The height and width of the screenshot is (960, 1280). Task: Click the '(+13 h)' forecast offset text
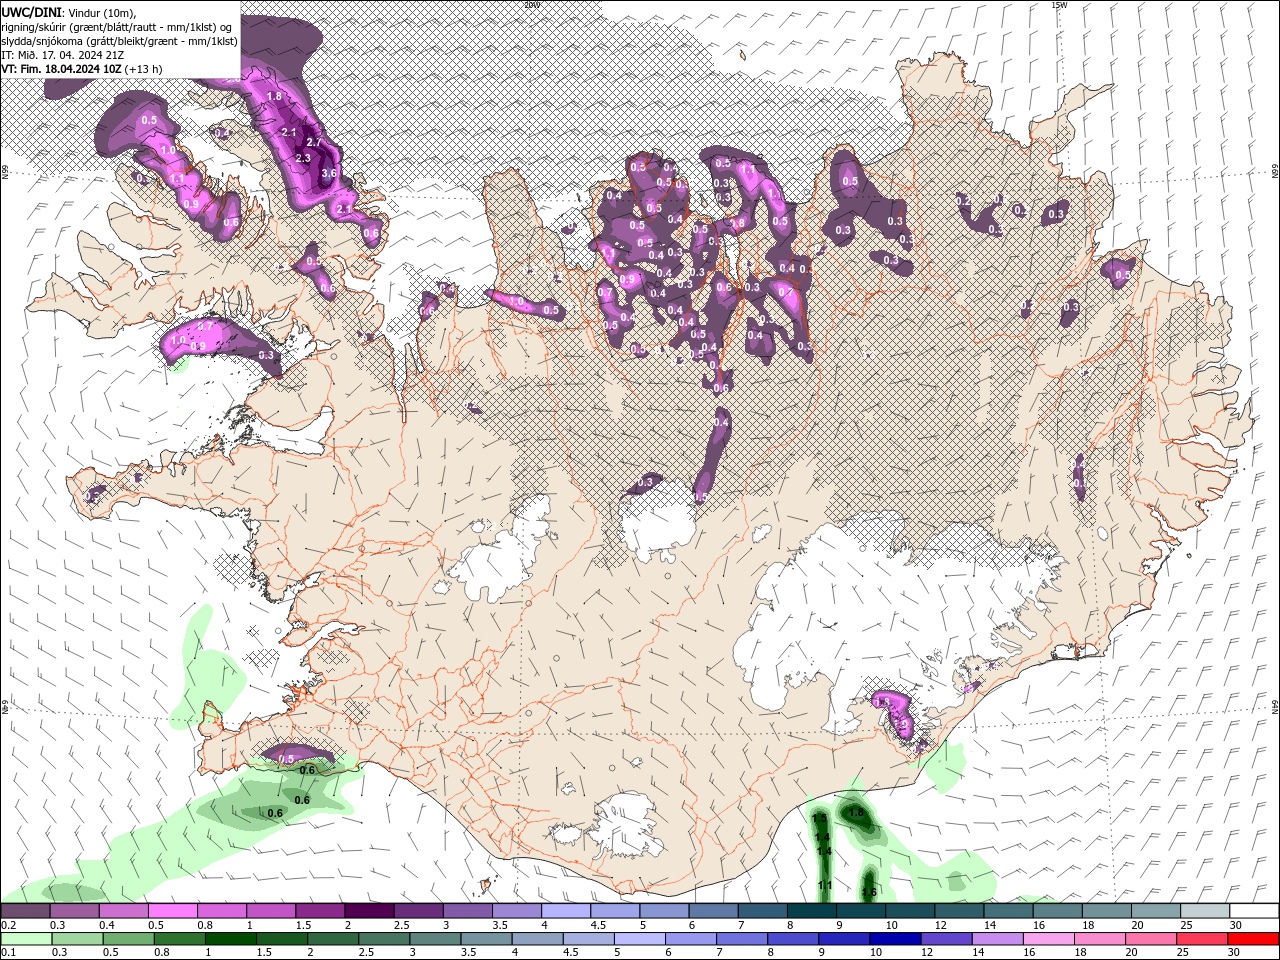click(x=144, y=69)
